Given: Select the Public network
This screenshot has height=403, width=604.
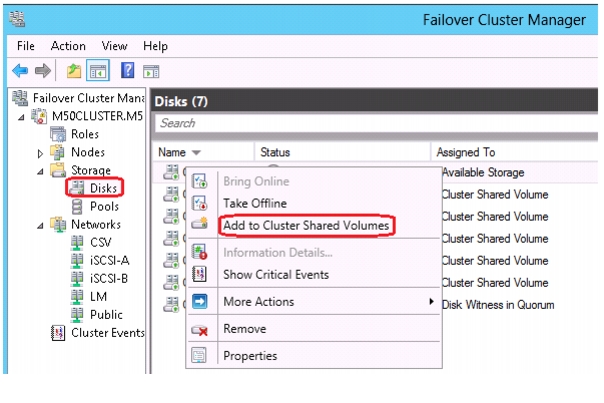Looking at the screenshot, I should point(106,314).
